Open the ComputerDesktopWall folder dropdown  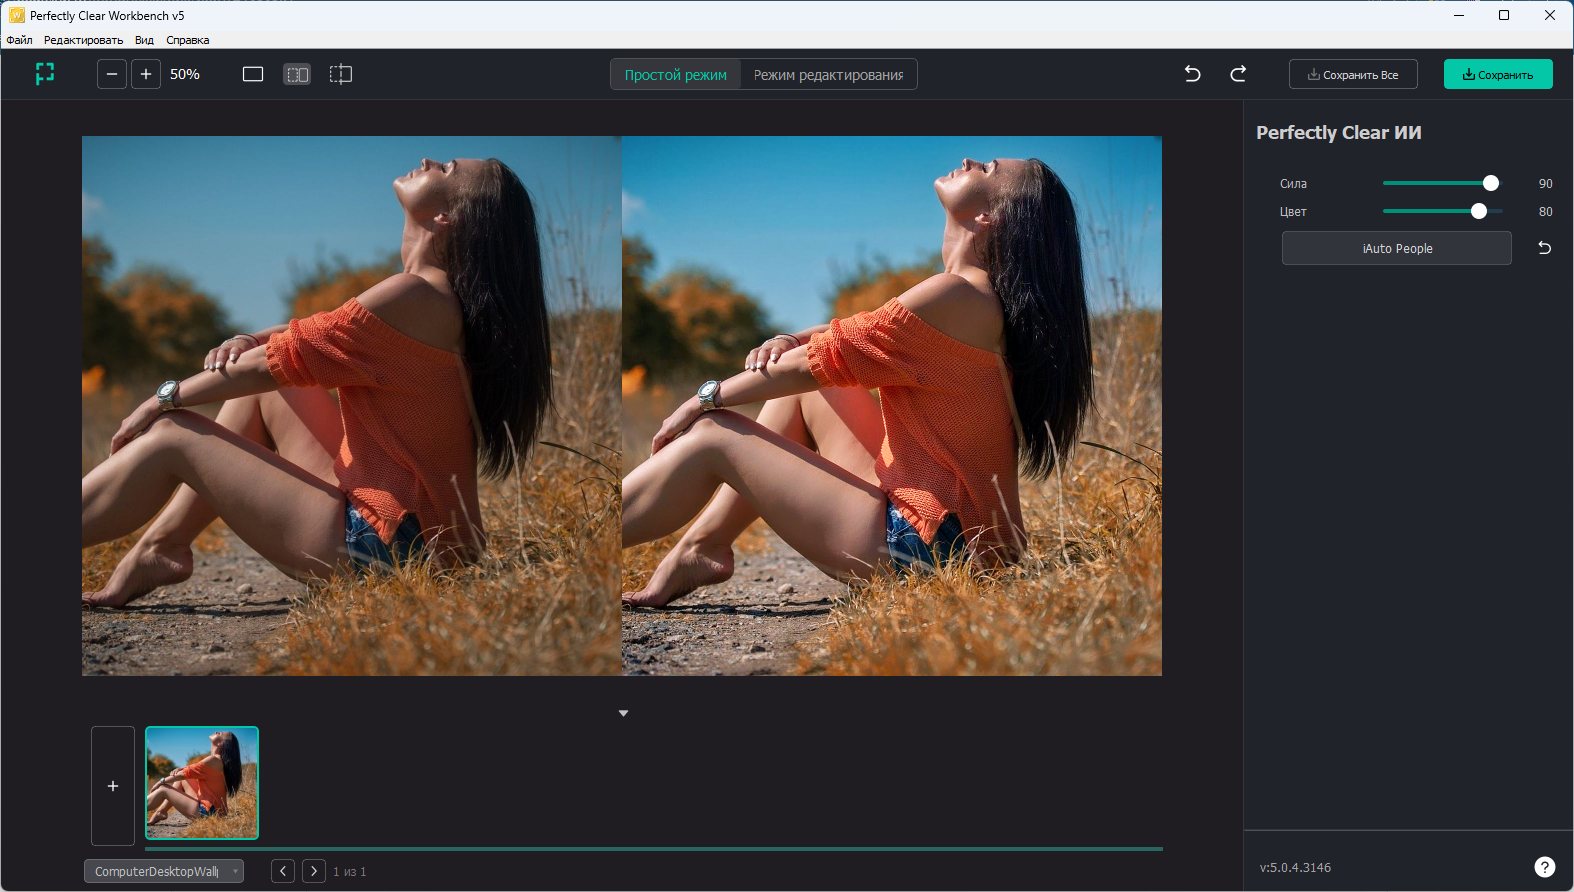tap(164, 871)
